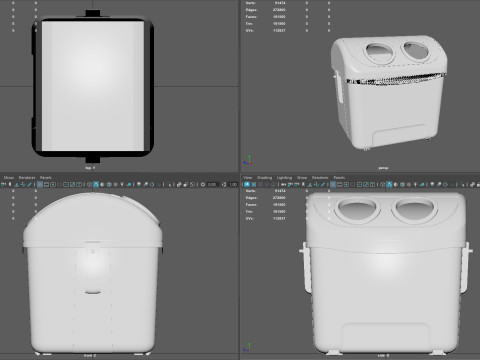Click the 'Faces:' statistic in the persp viewport
Screen dimensions: 480x360
click(x=251, y=17)
